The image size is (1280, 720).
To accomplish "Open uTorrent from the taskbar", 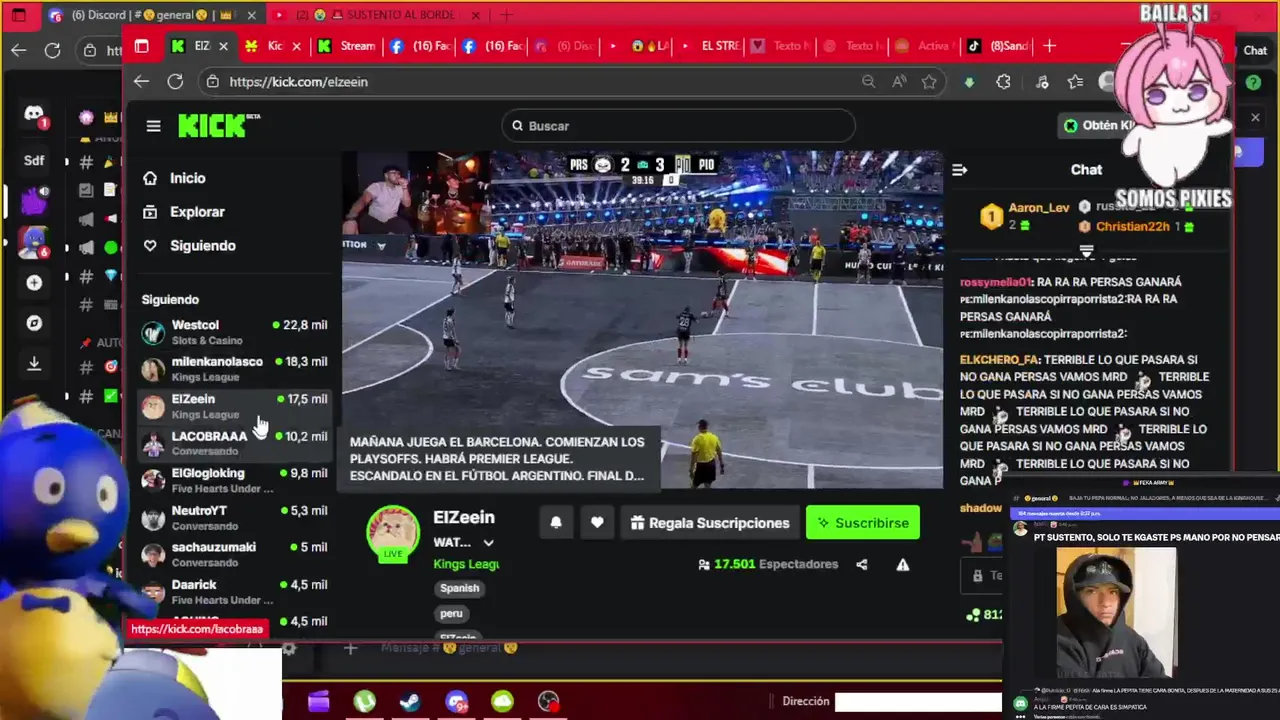I will click(364, 702).
